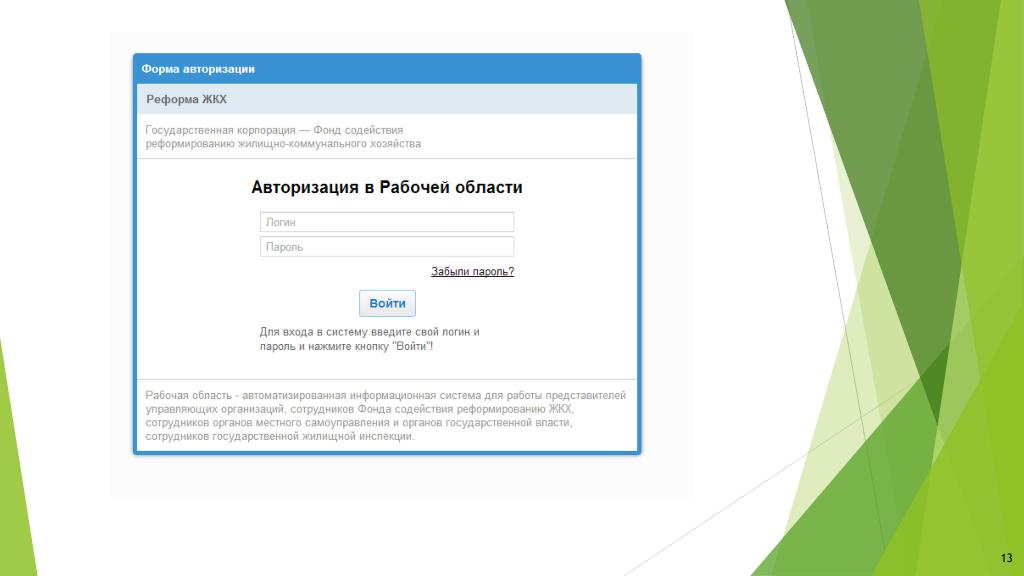
Task: Click the Реформа ЖКХ header text
Action: [x=186, y=99]
